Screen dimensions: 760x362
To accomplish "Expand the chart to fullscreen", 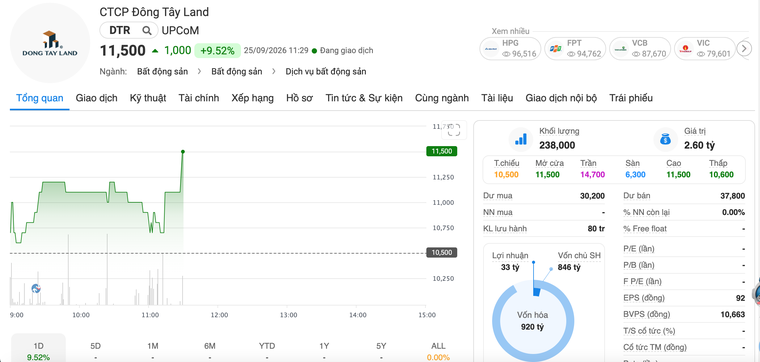I will [x=453, y=129].
